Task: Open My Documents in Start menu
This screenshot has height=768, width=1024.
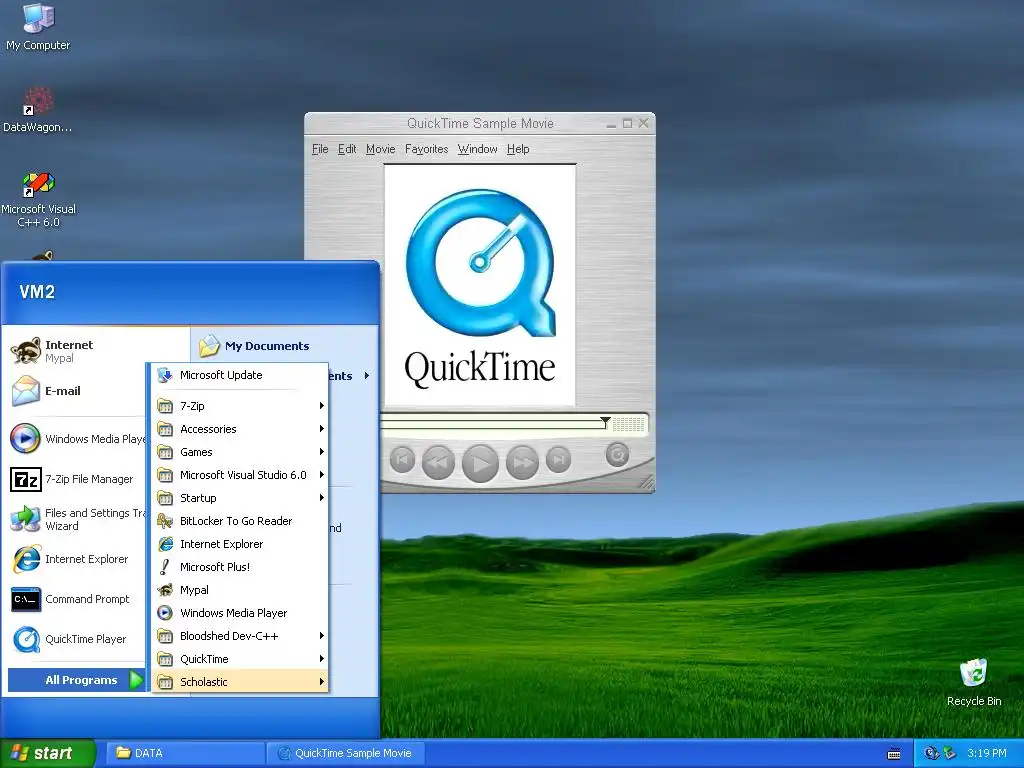Action: tap(255, 345)
